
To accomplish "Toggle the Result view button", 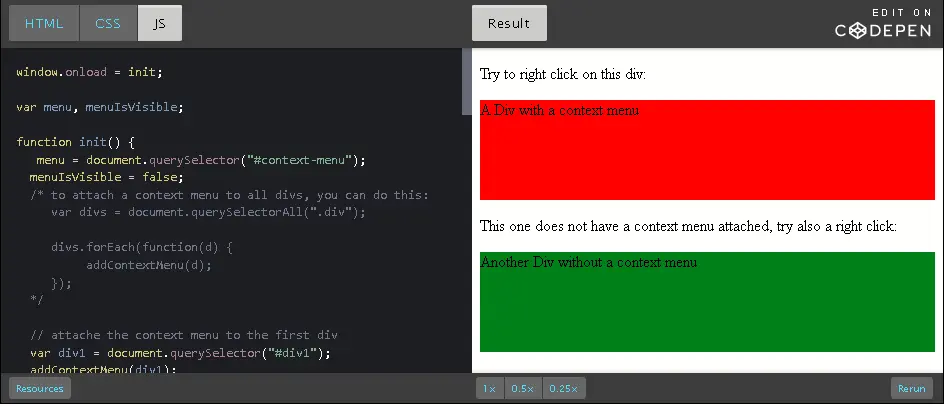I will (x=509, y=23).
